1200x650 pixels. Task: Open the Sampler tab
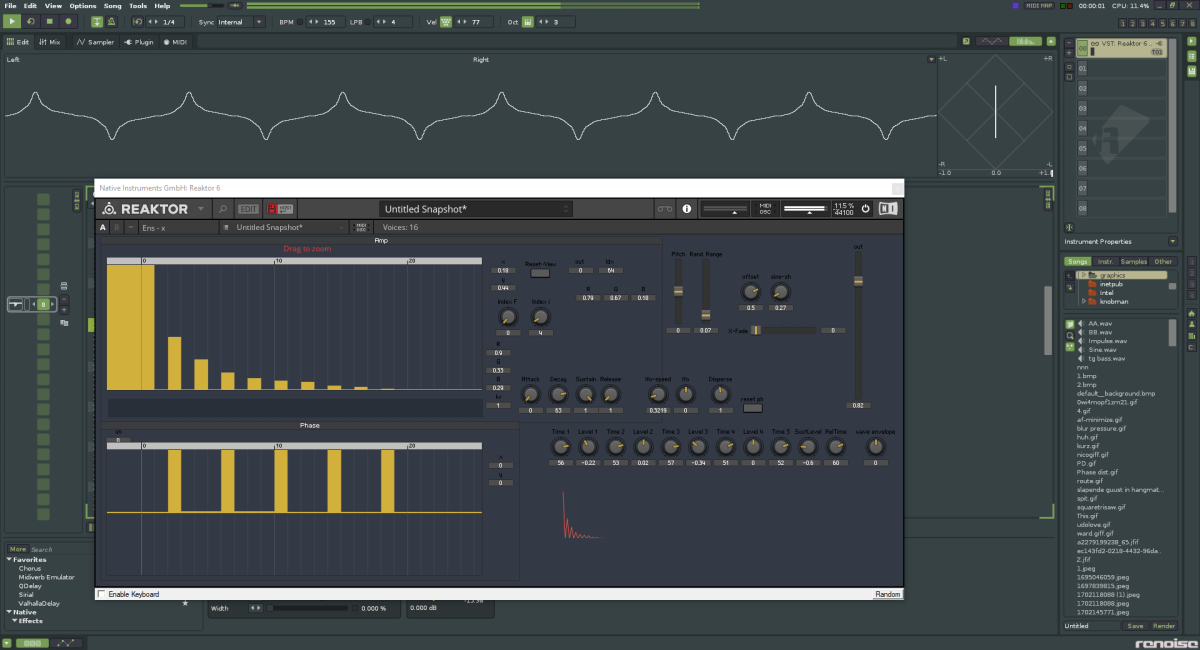click(96, 42)
